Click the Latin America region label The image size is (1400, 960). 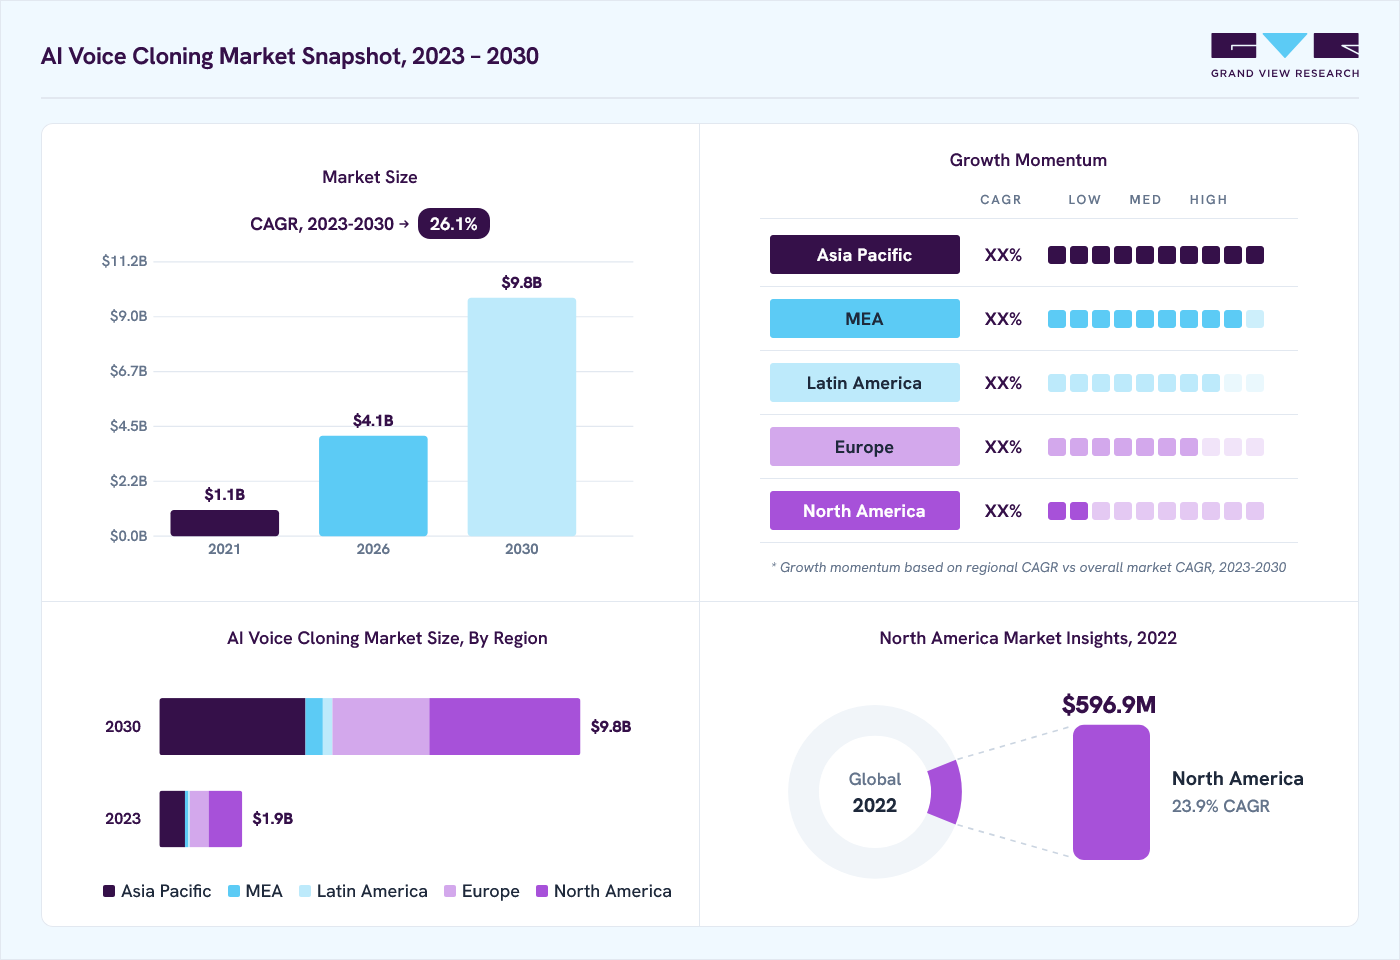(x=865, y=383)
